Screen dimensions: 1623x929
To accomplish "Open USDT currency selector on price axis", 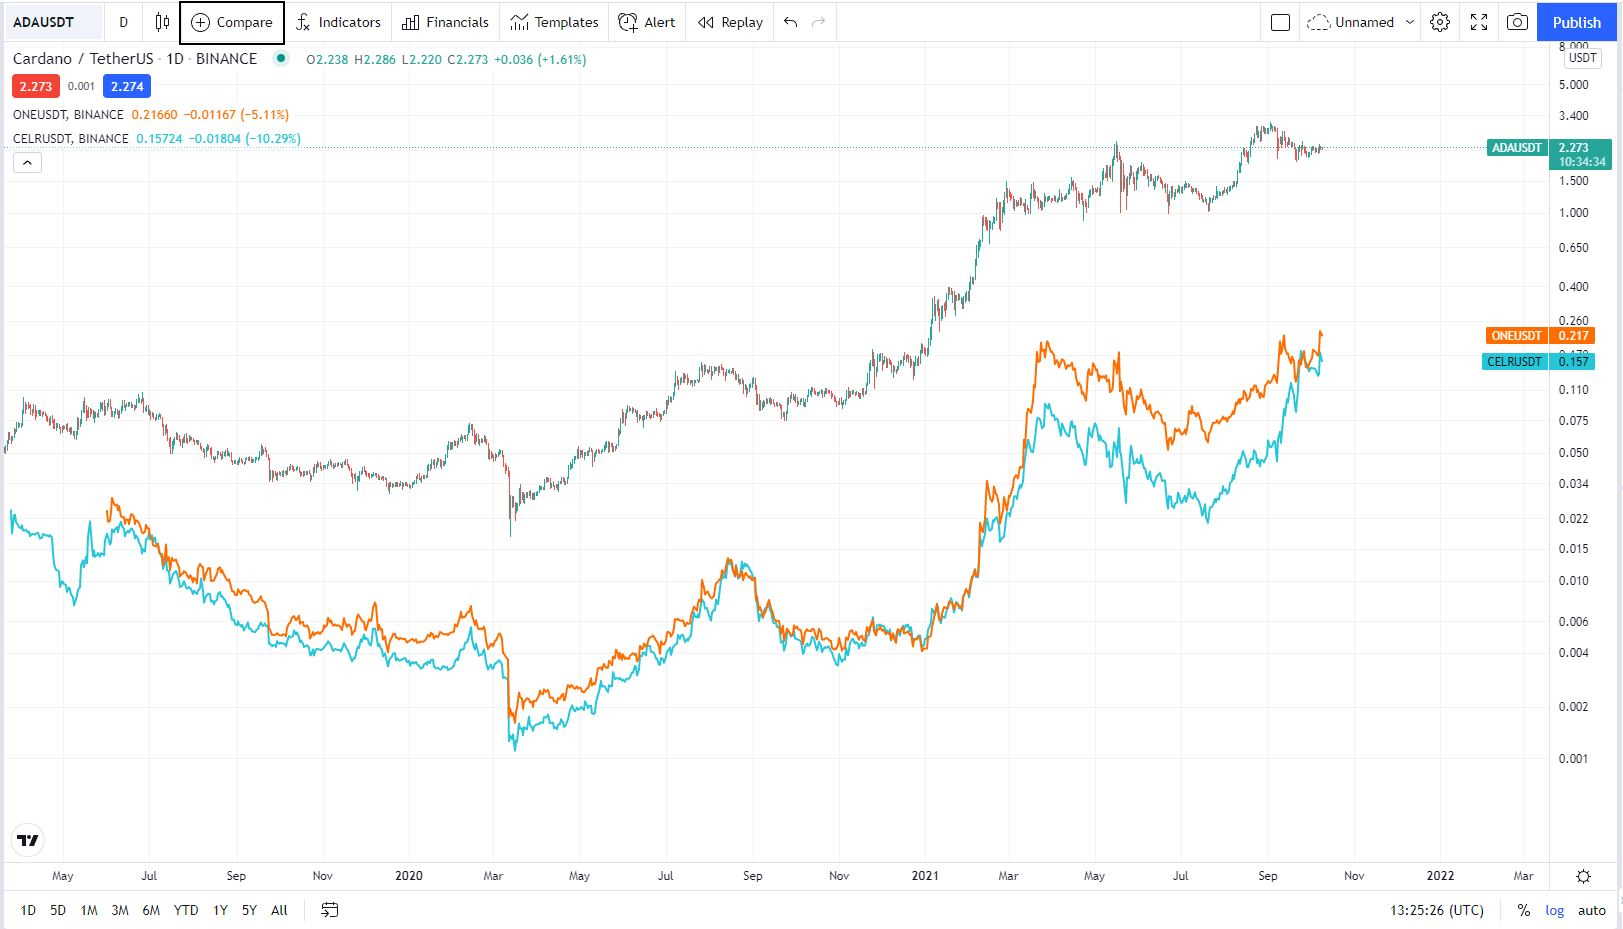I will click(1582, 58).
